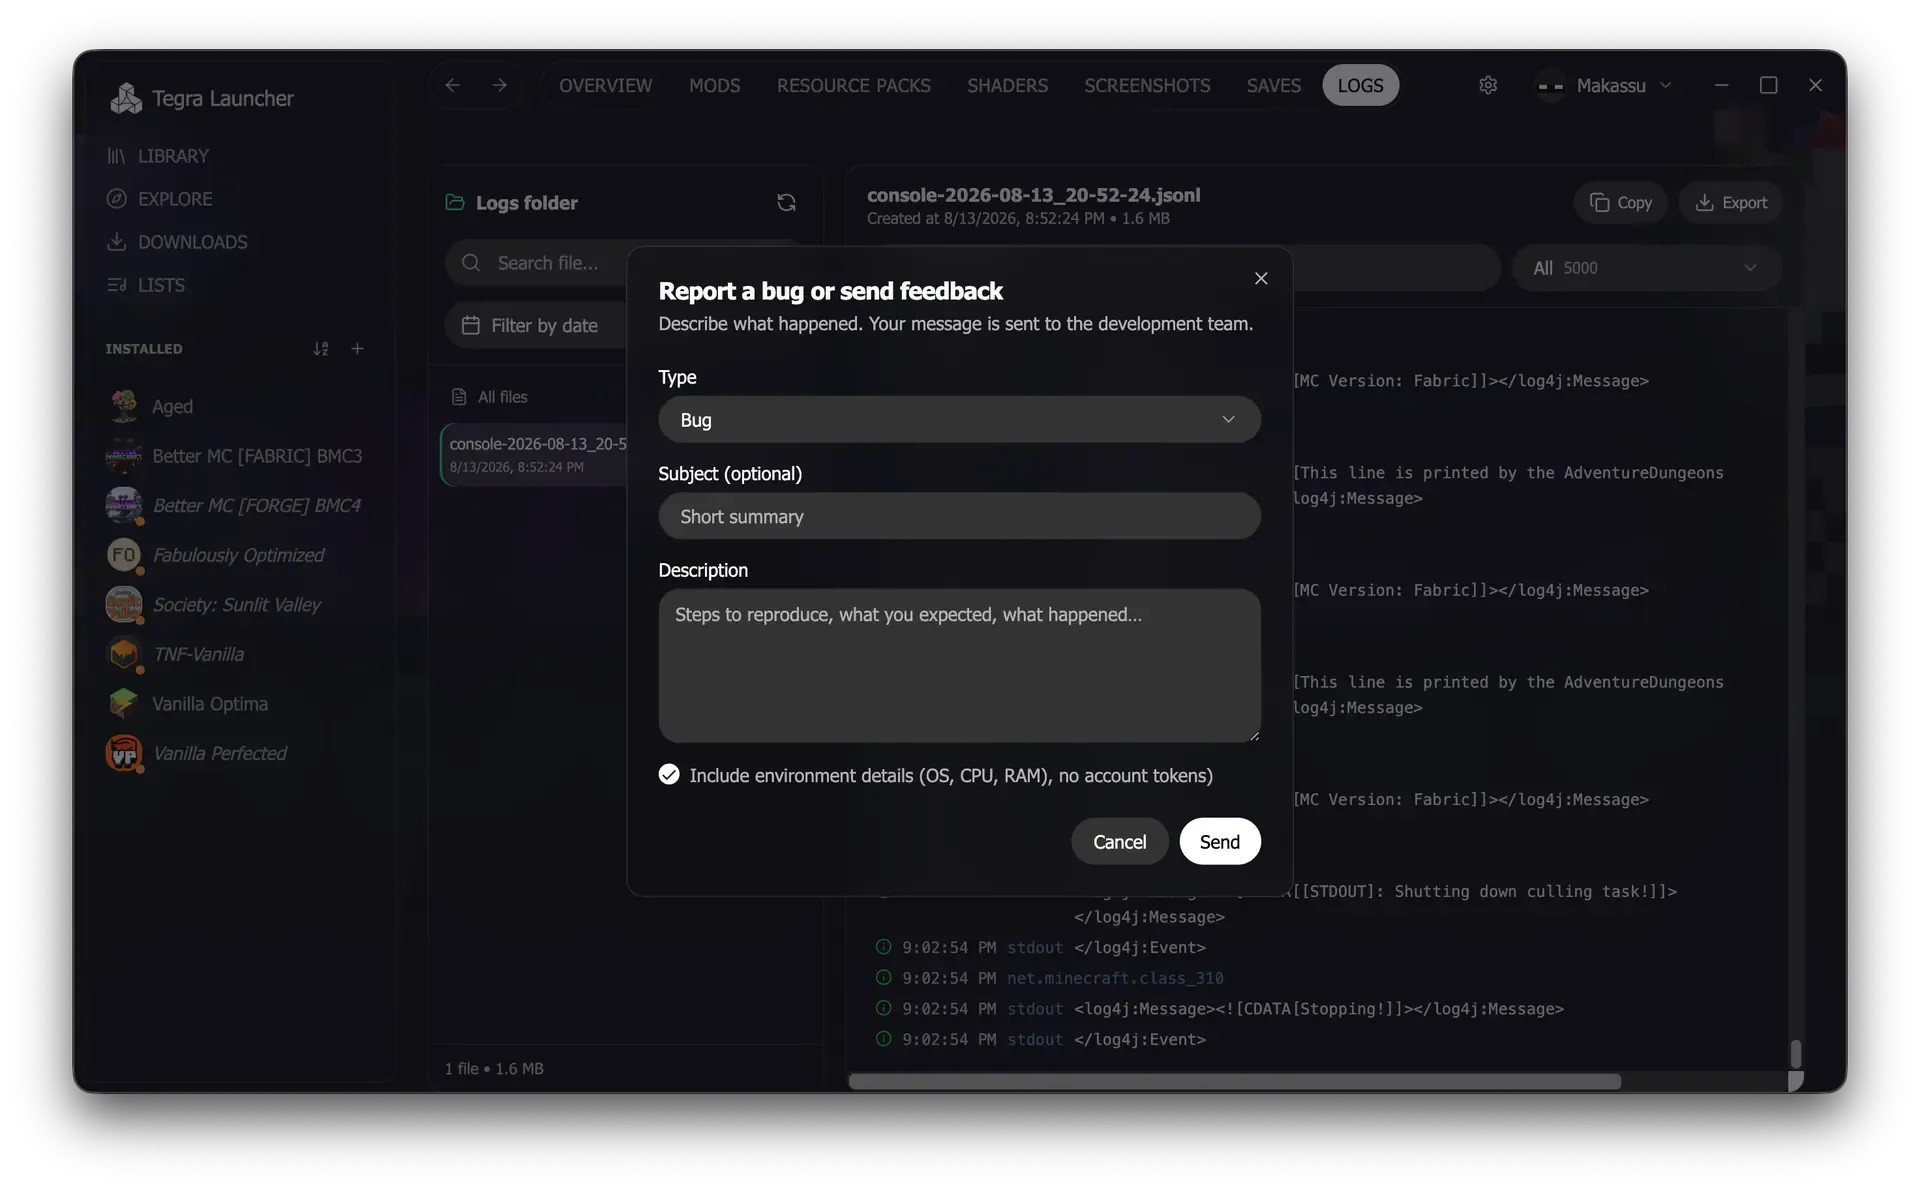Open Lists in the sidebar

[146, 285]
